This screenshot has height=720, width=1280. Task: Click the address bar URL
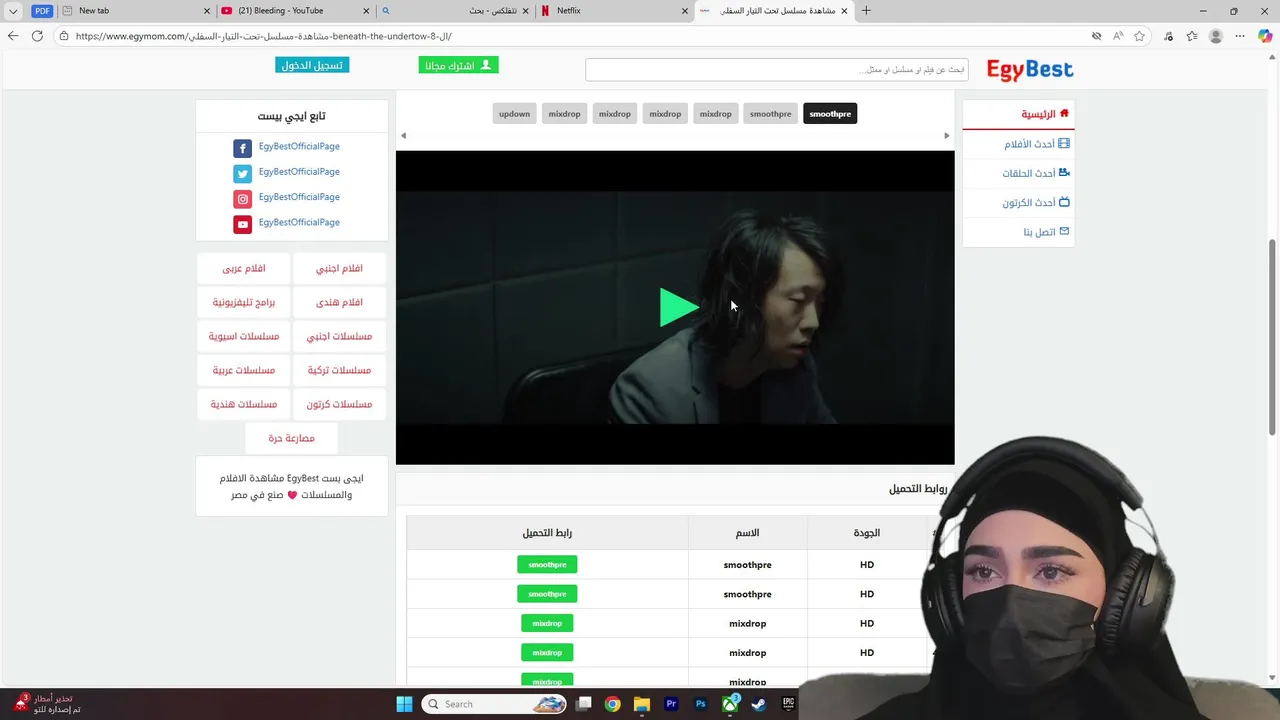pyautogui.click(x=264, y=36)
